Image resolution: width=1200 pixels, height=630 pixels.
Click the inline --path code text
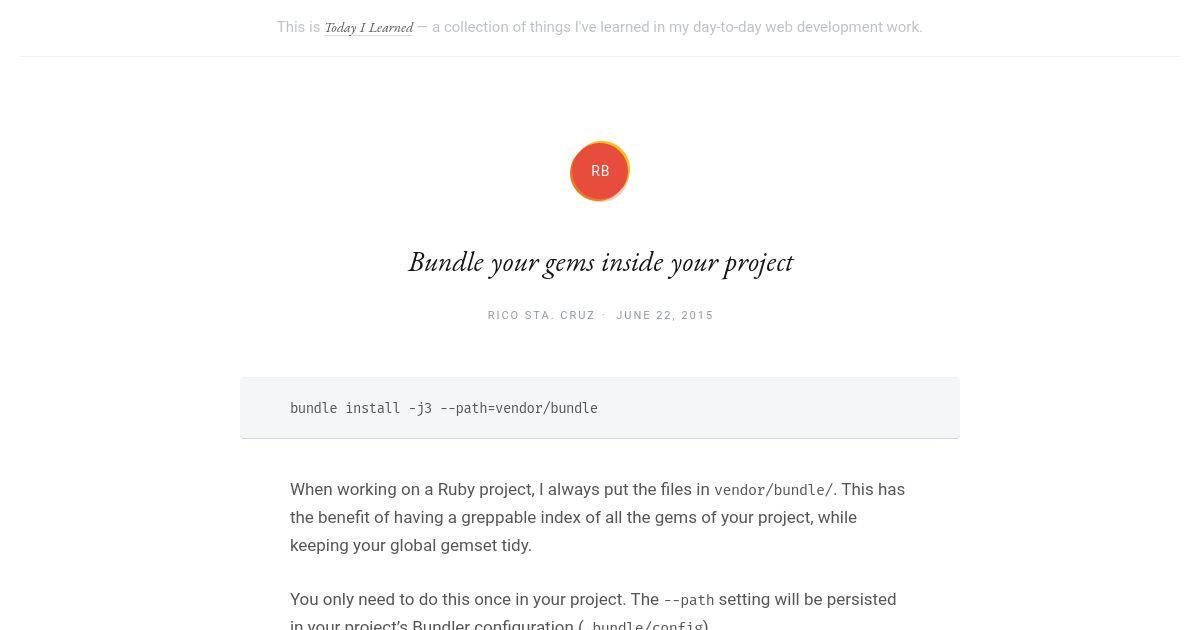[x=689, y=600]
